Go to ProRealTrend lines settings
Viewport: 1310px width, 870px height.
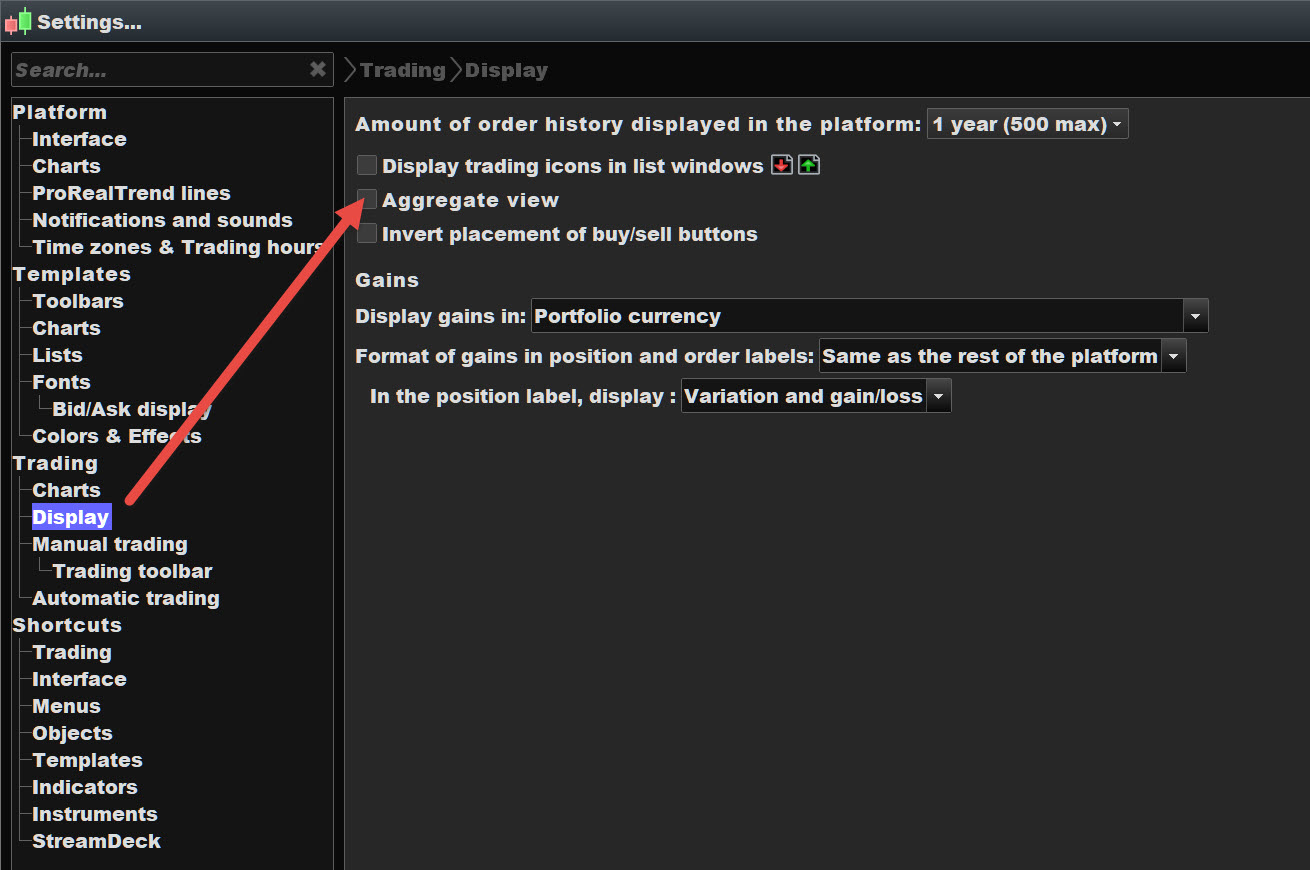coord(131,193)
